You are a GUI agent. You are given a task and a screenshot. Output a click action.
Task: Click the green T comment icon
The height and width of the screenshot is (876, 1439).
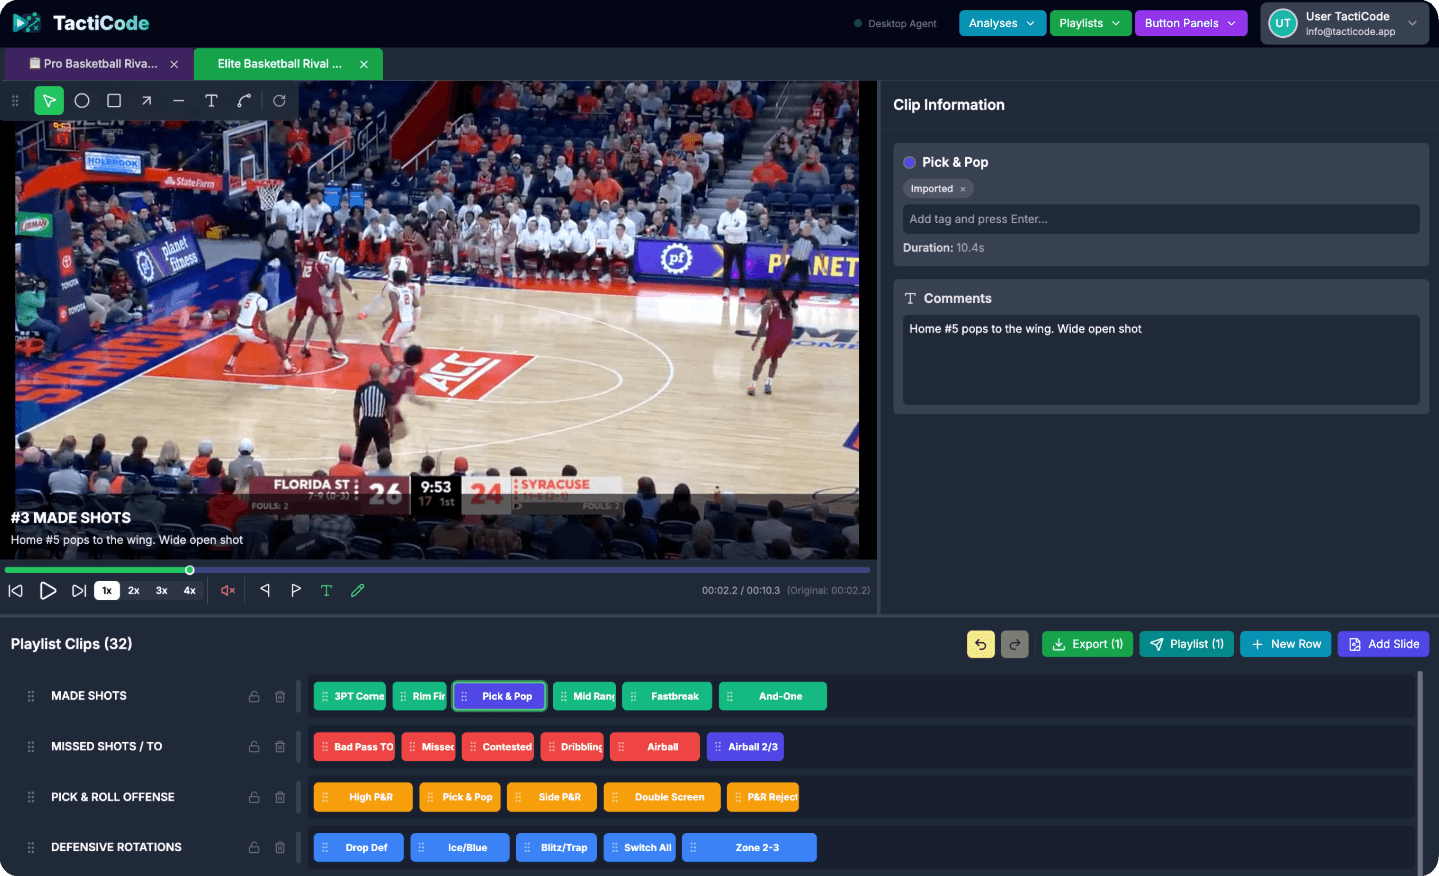pos(326,590)
